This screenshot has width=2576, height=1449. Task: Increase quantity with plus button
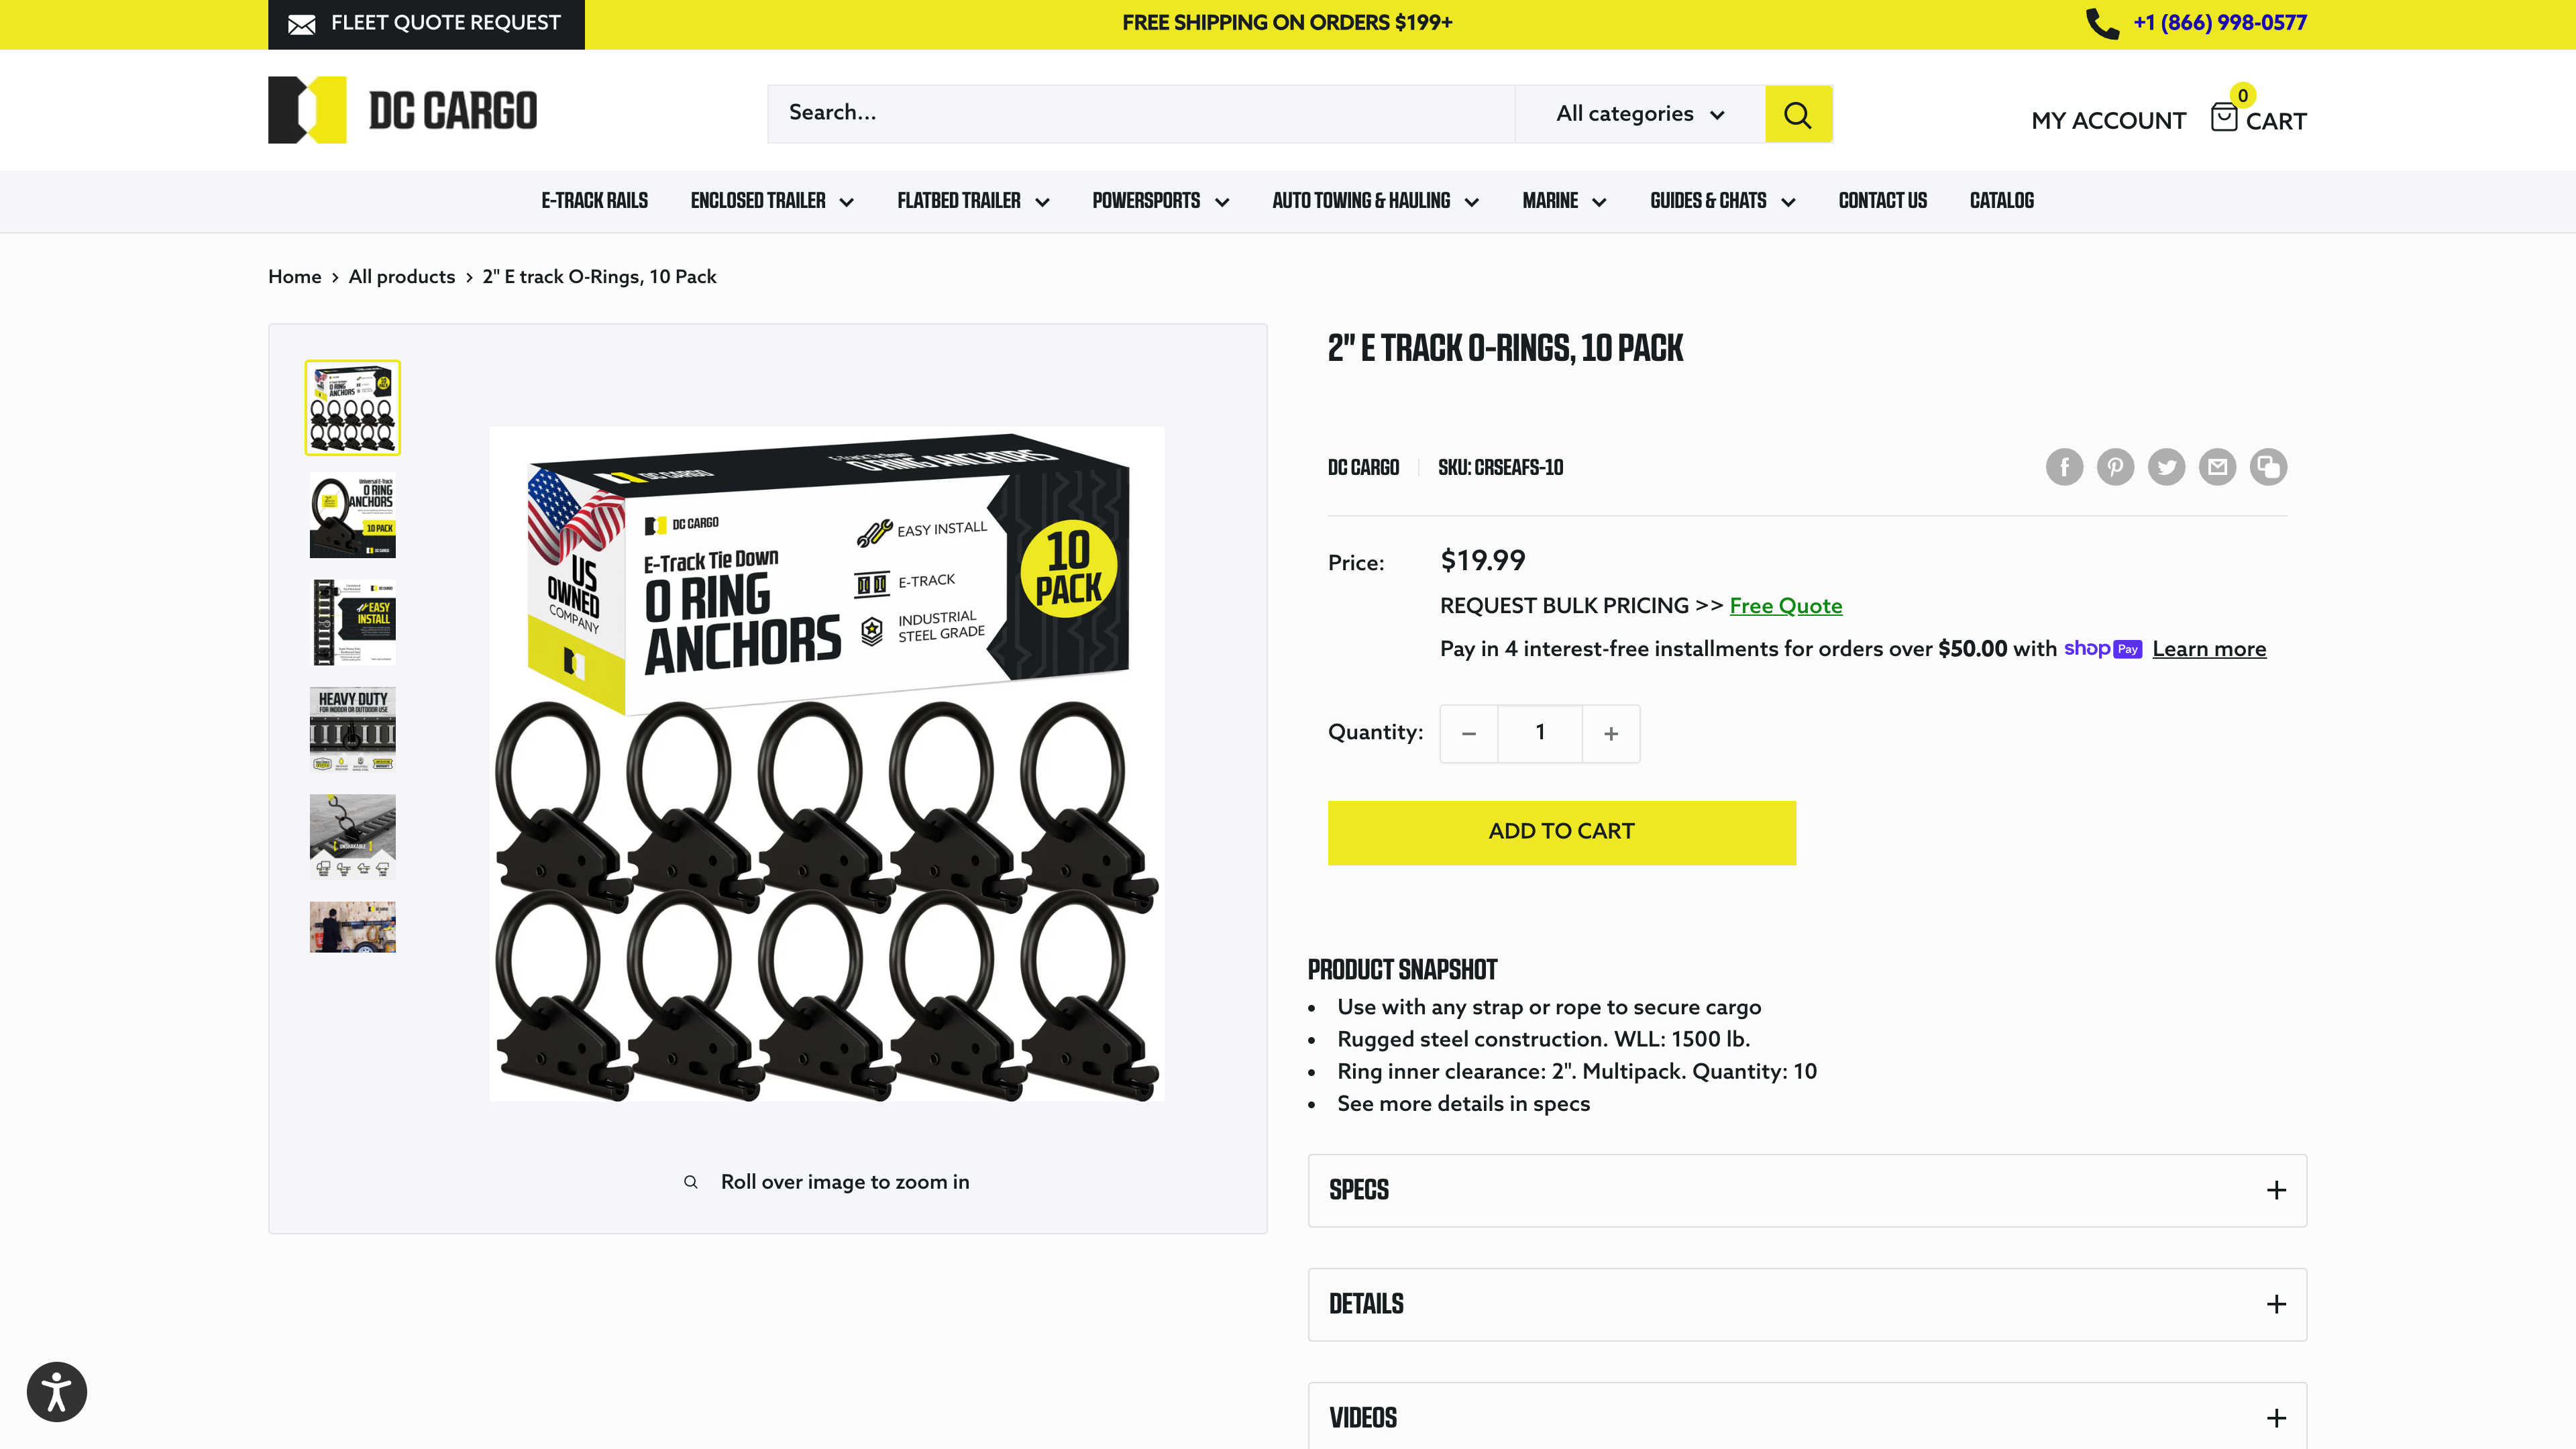pos(1611,733)
